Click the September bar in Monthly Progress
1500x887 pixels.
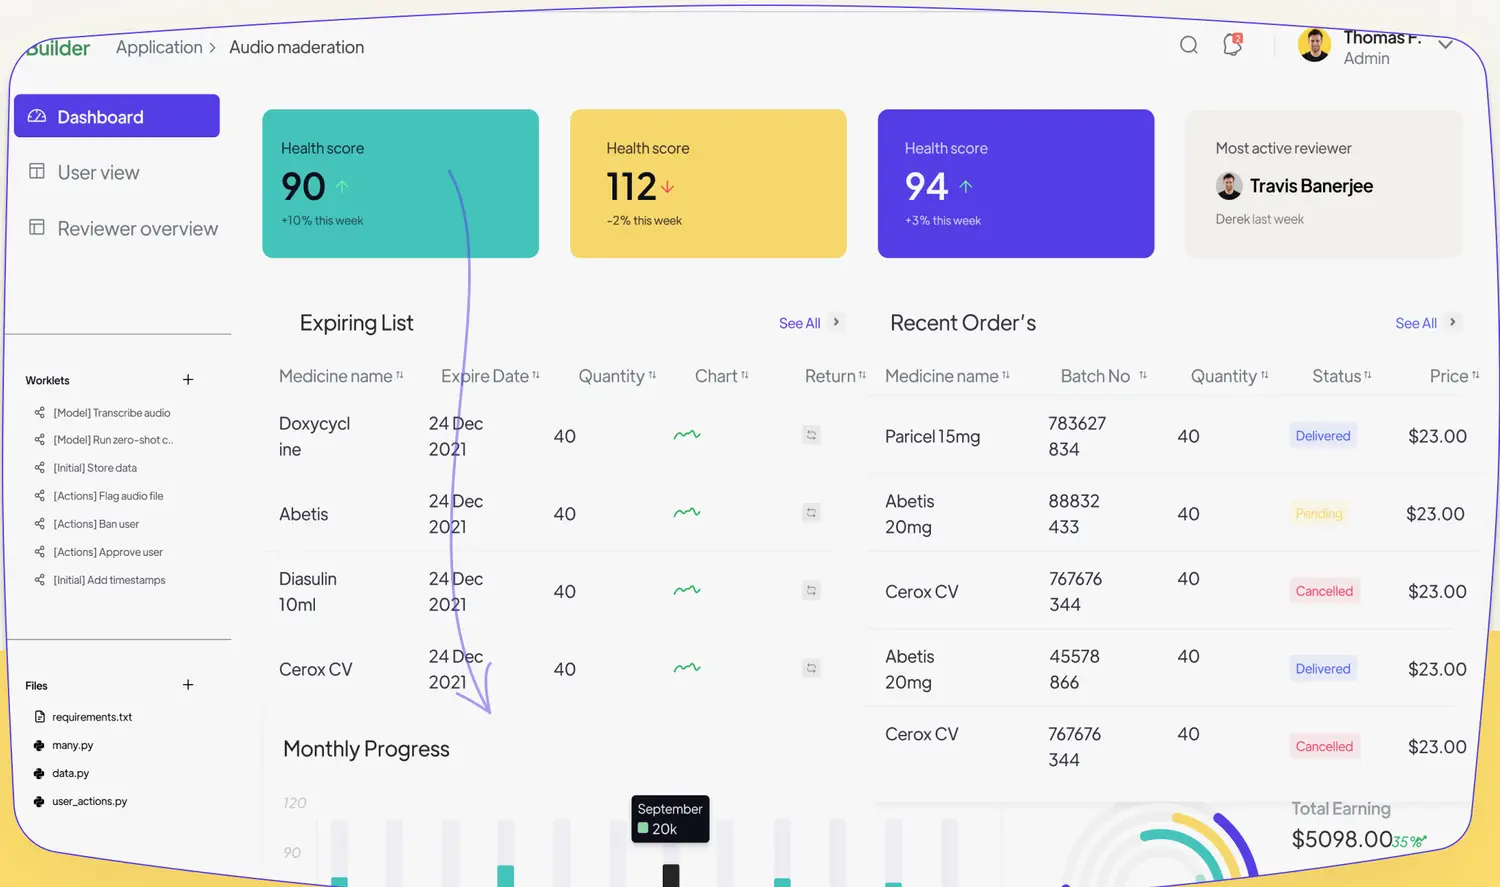(671, 875)
